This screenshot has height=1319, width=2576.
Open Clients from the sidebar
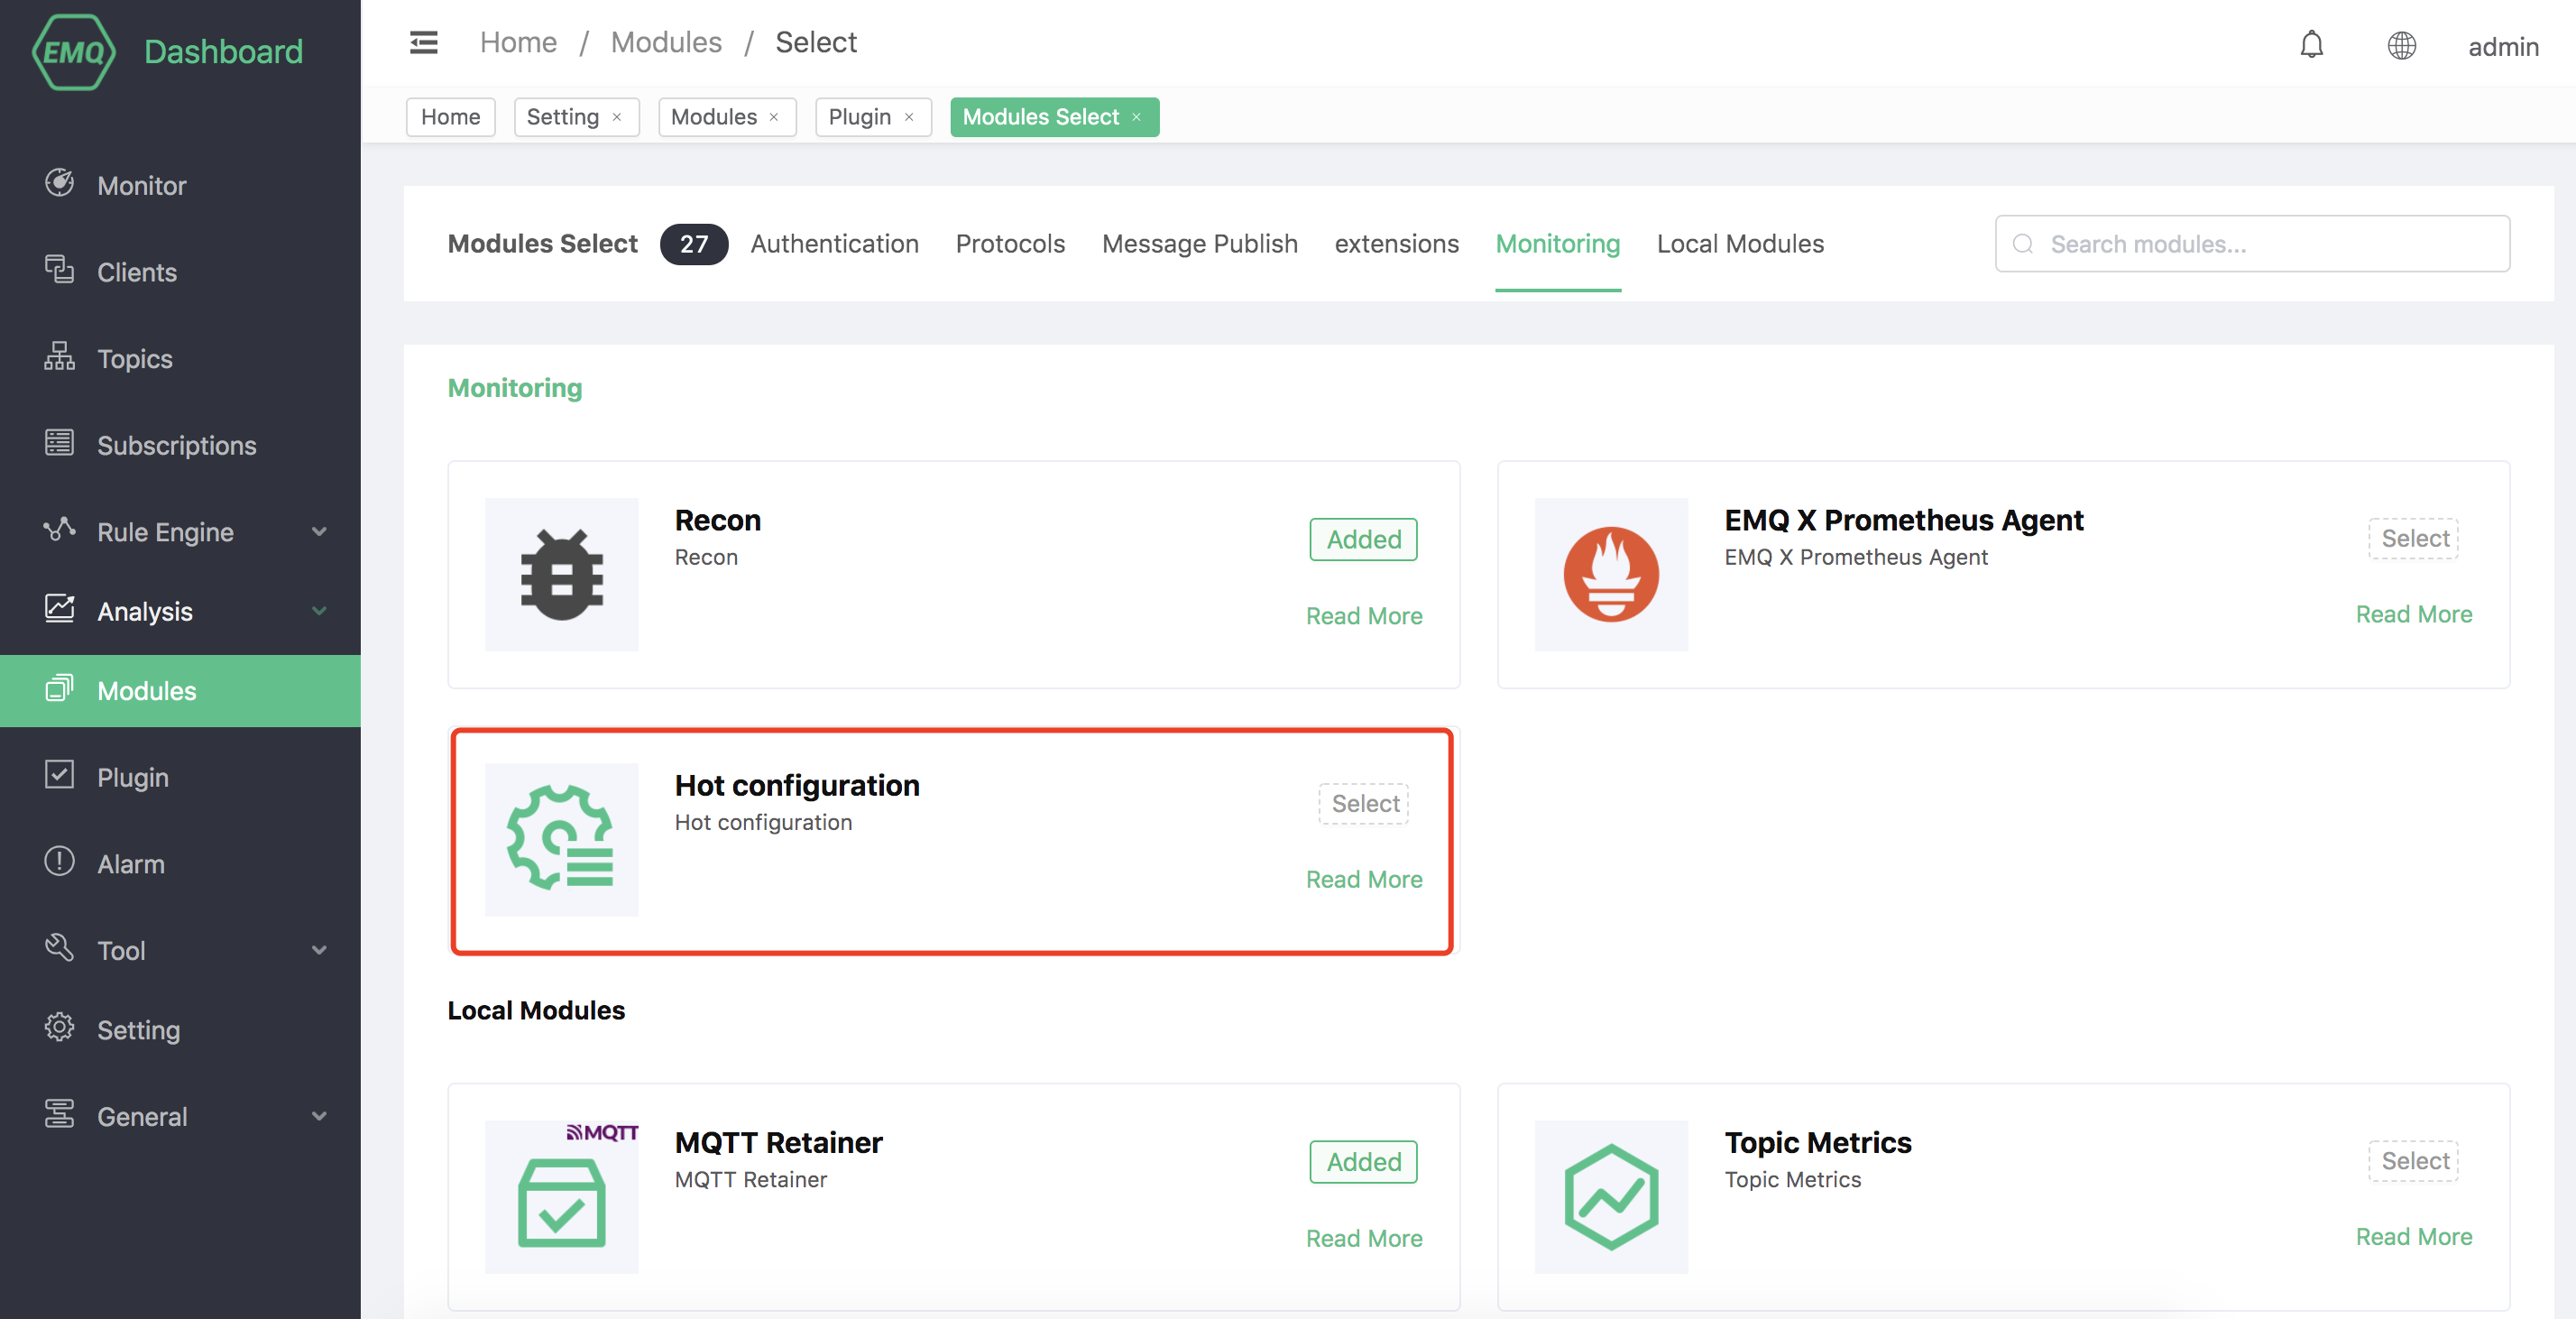tap(180, 272)
